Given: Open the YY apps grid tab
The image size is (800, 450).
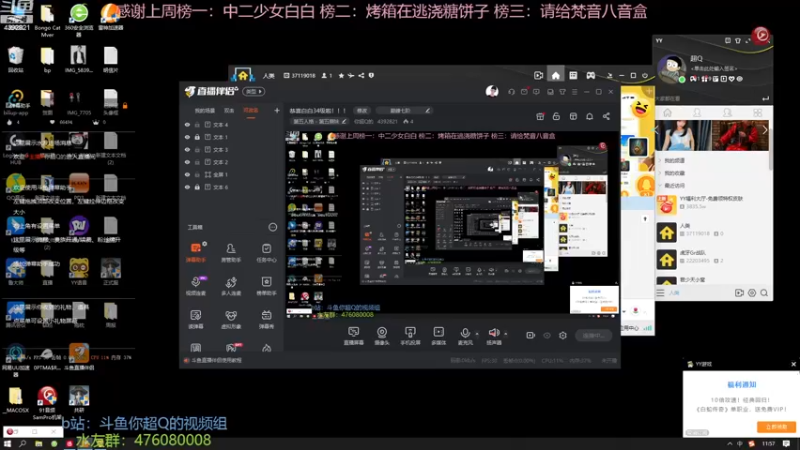Looking at the screenshot, I should 757,113.
